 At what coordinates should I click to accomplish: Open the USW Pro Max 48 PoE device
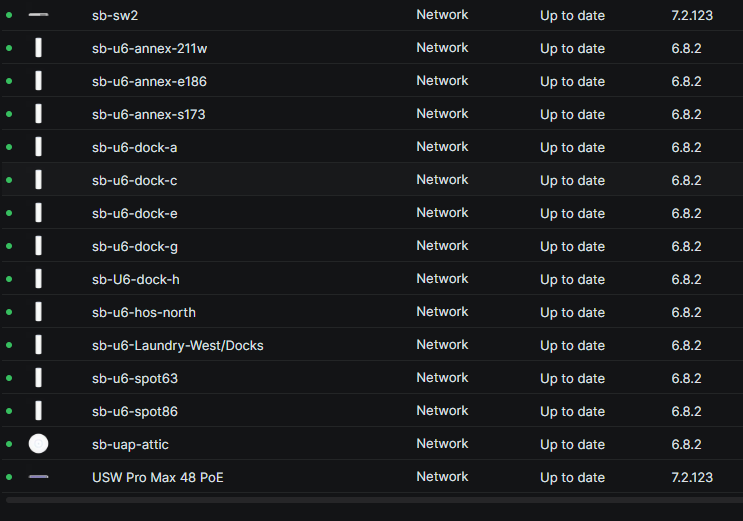pos(157,477)
